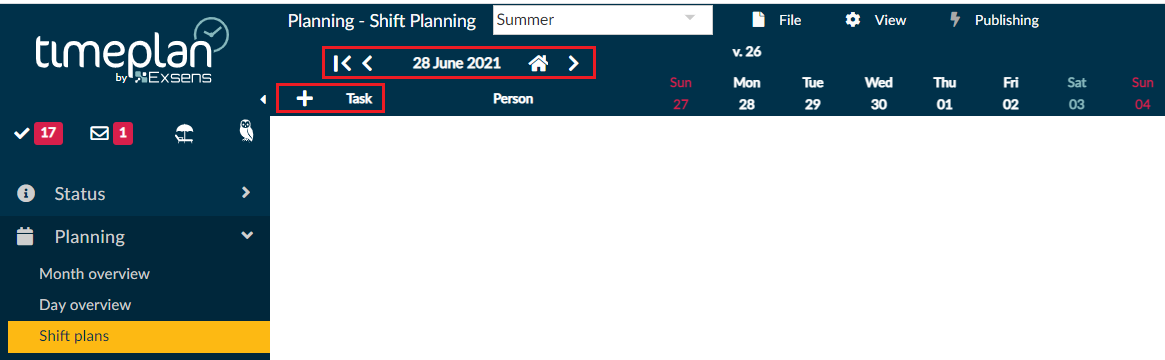Screen dimensions: 1165x360
Task: Open the Publishing menu
Action: point(994,20)
